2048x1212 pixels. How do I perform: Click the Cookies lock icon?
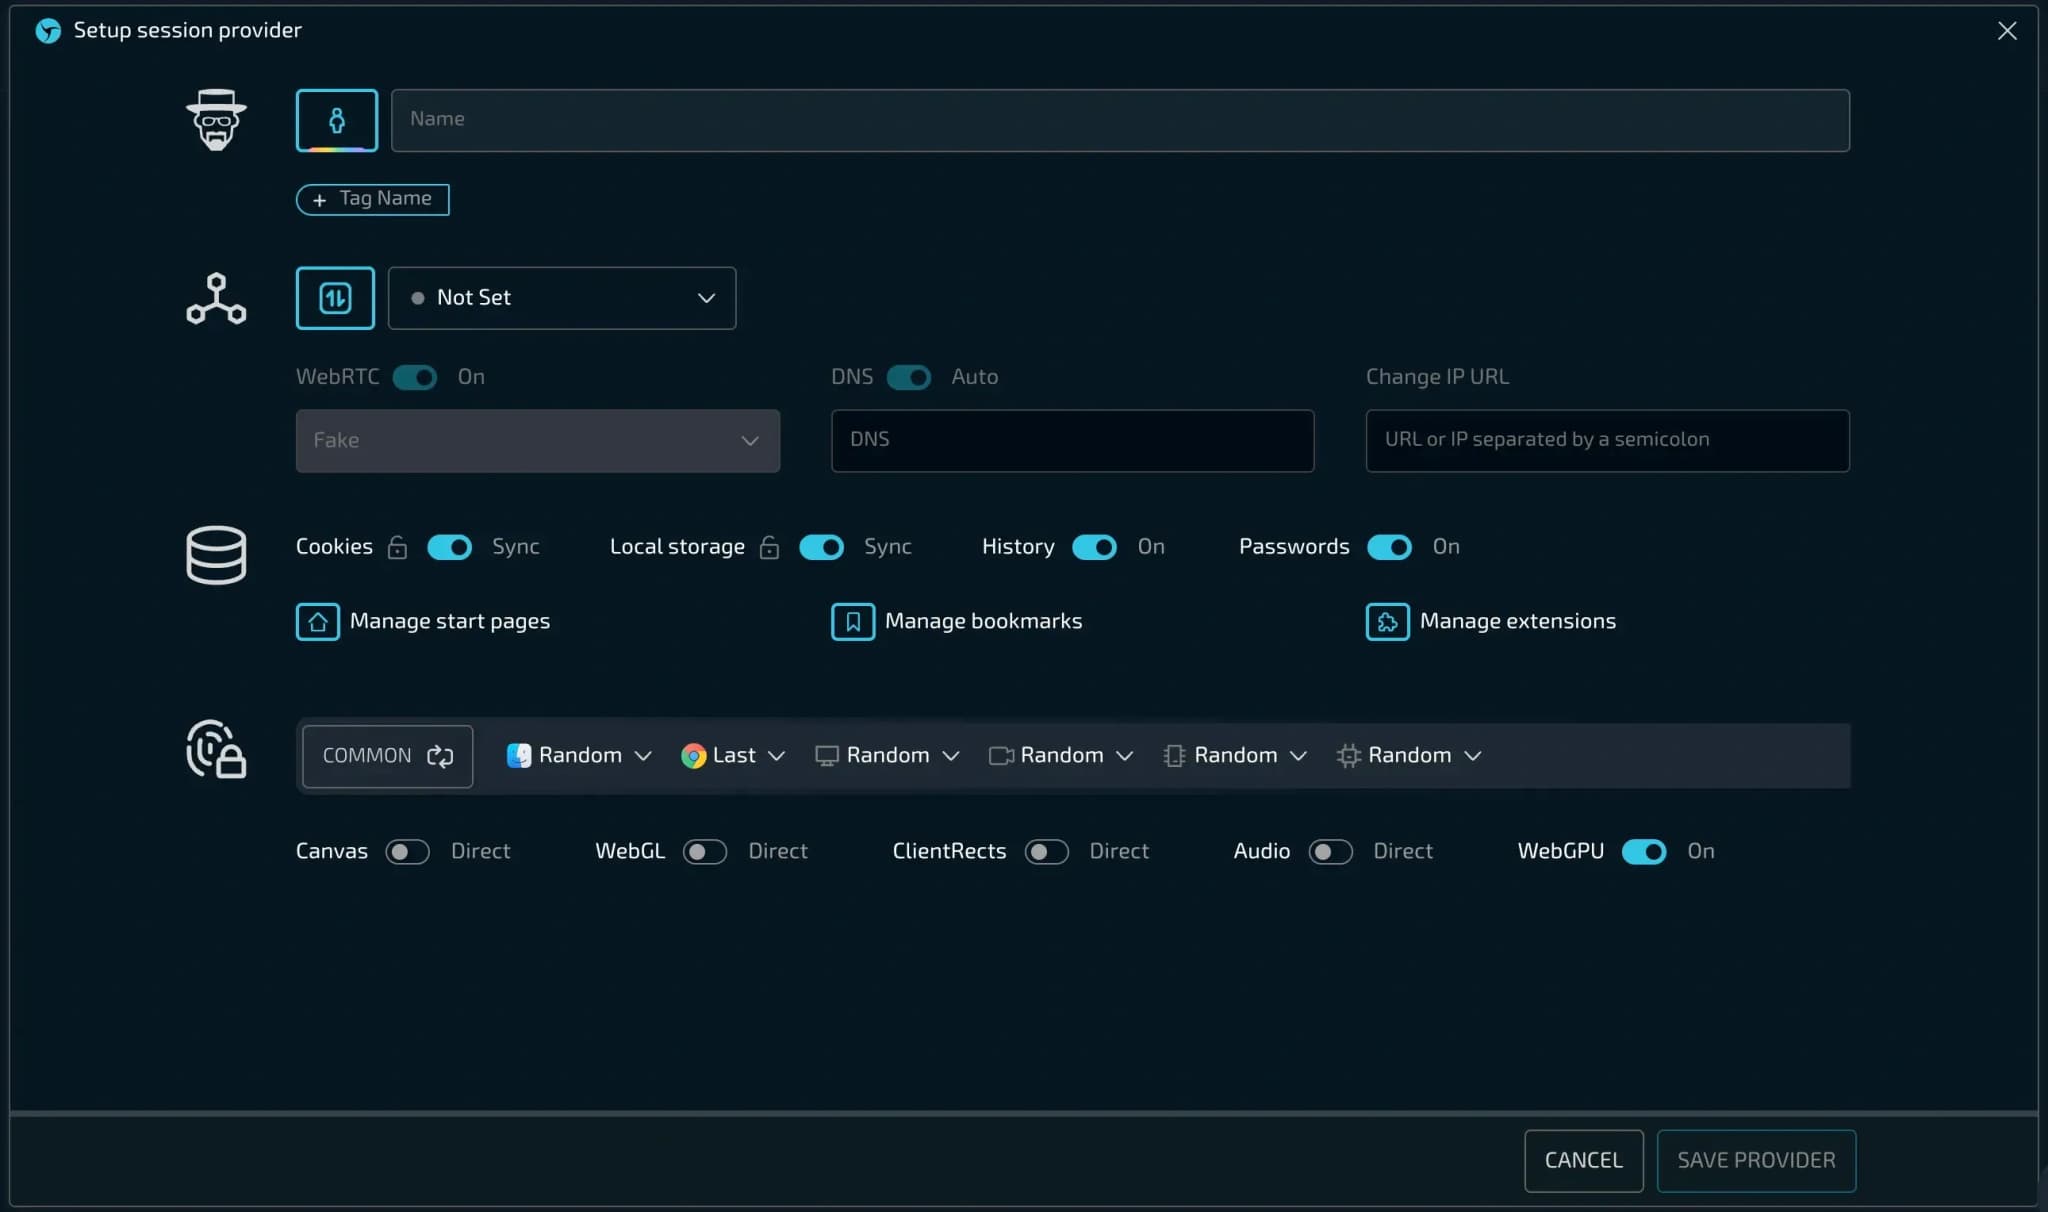(397, 547)
